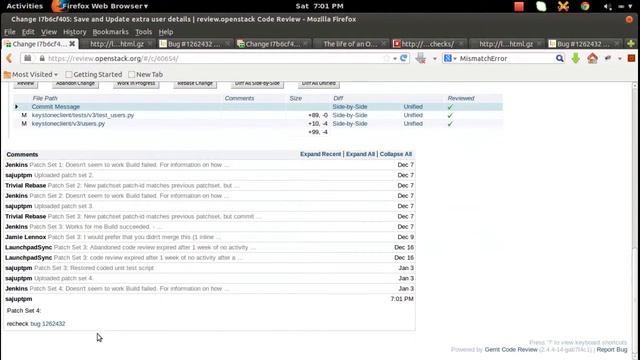Expand the Most Visited bookmarks dropdown
This screenshot has height=360, width=640.
click(56, 75)
